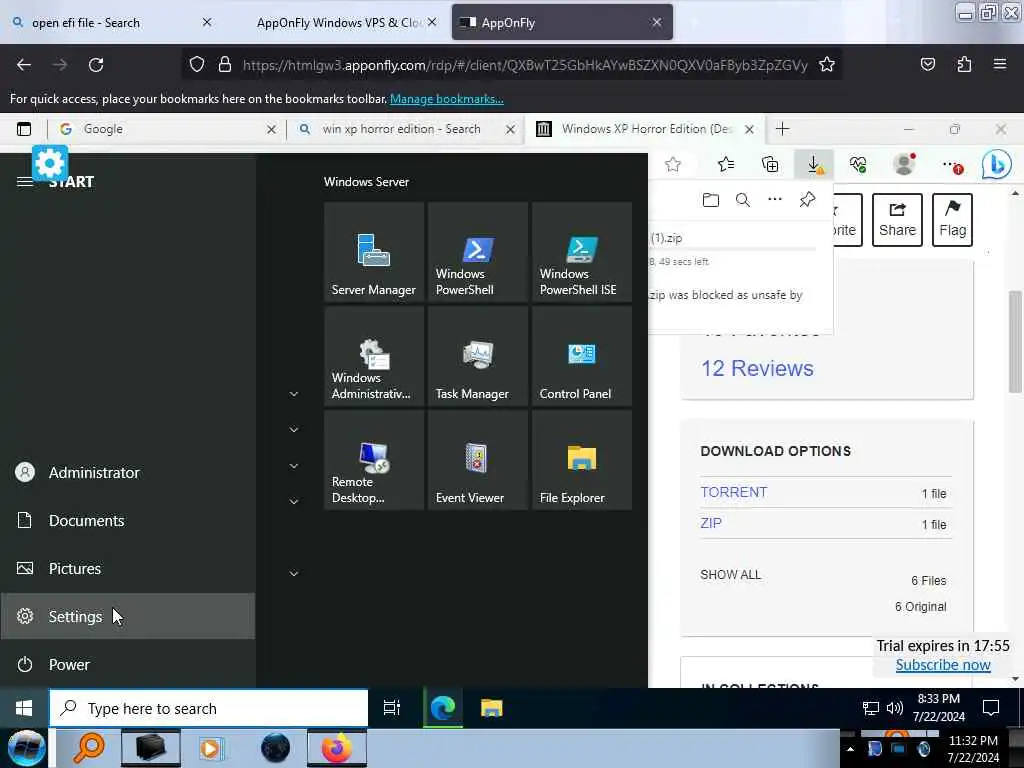Open Edge collections icon
1024x768 pixels.
pyautogui.click(x=770, y=165)
